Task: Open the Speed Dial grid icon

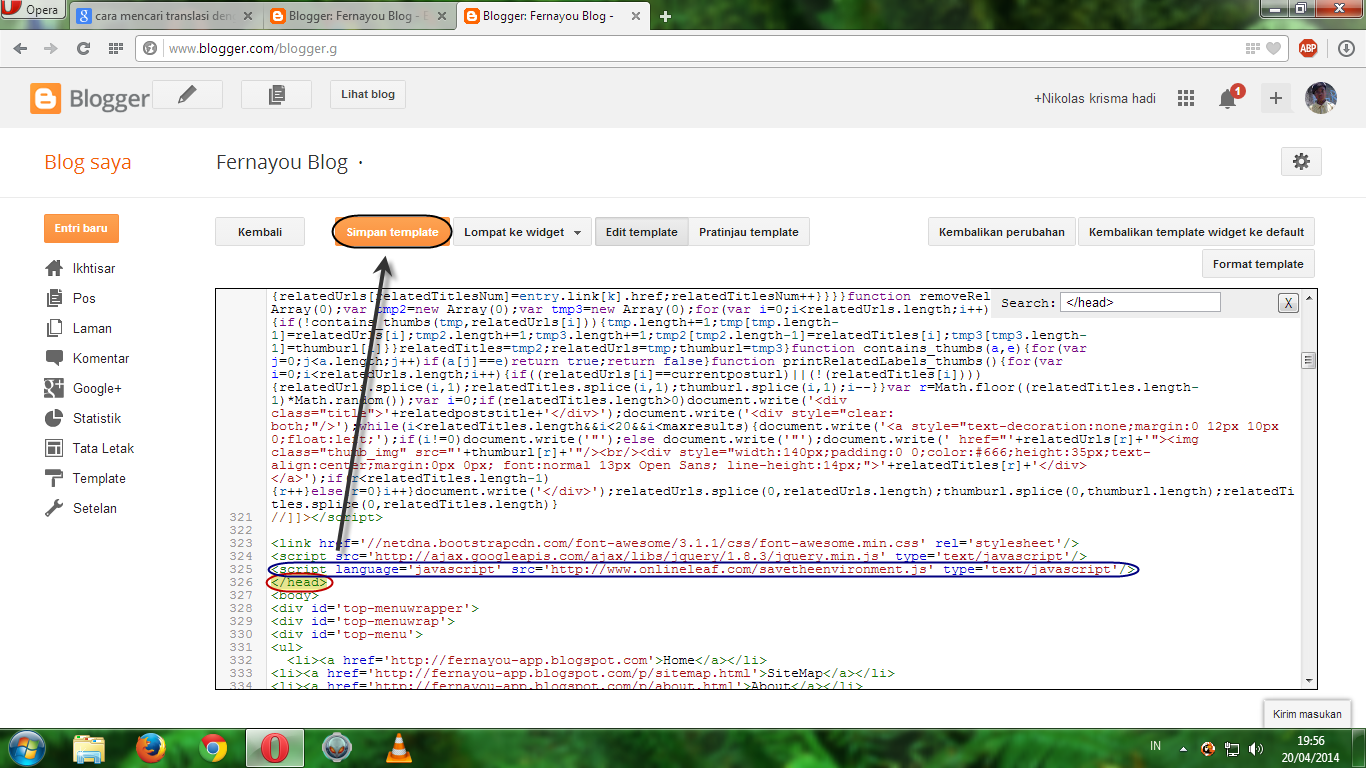Action: pos(116,48)
